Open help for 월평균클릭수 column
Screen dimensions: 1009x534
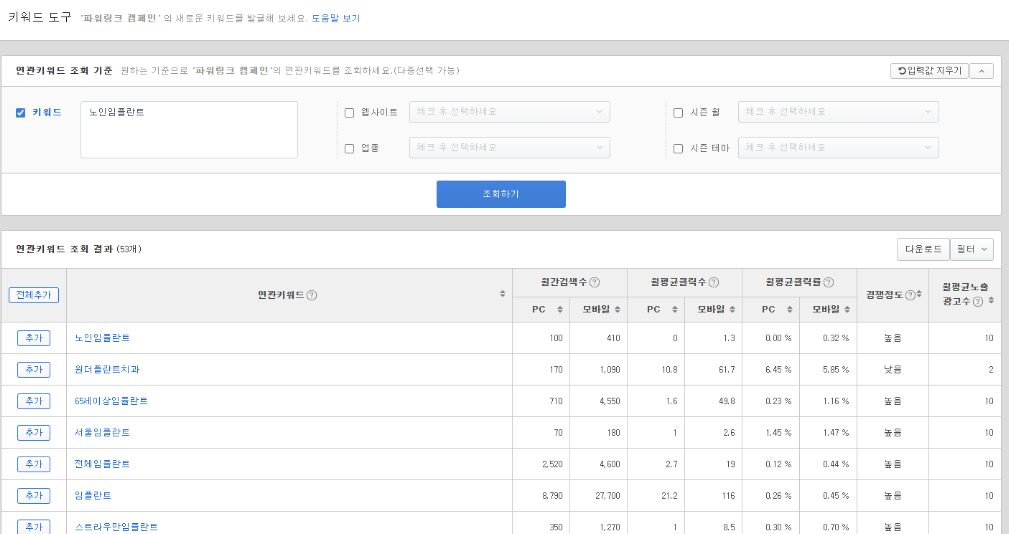[714, 282]
